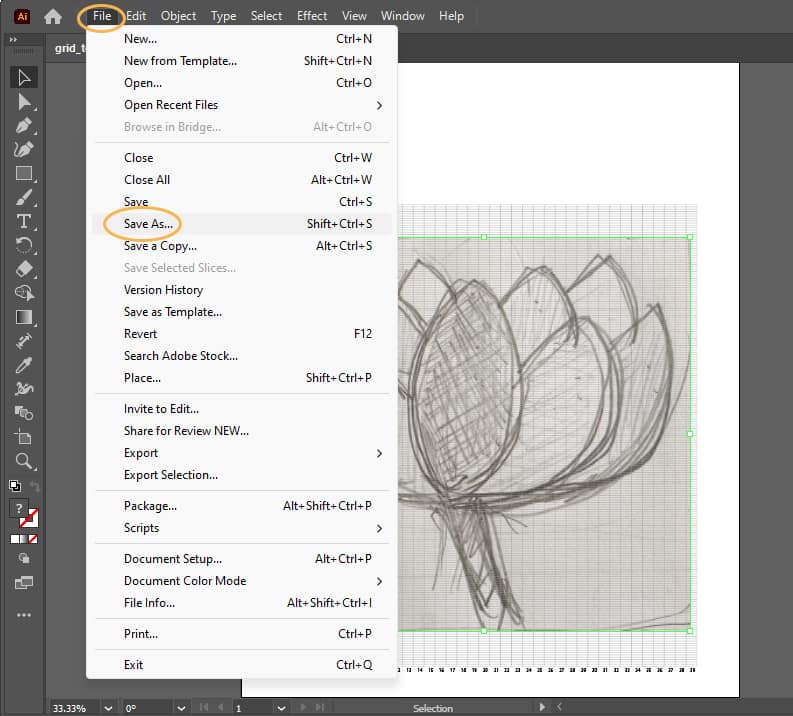The height and width of the screenshot is (716, 793).
Task: Select the Rectangle tool
Action: (x=24, y=173)
